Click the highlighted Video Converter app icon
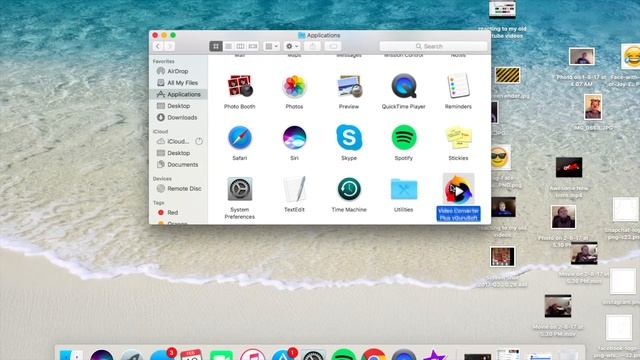 [458, 189]
